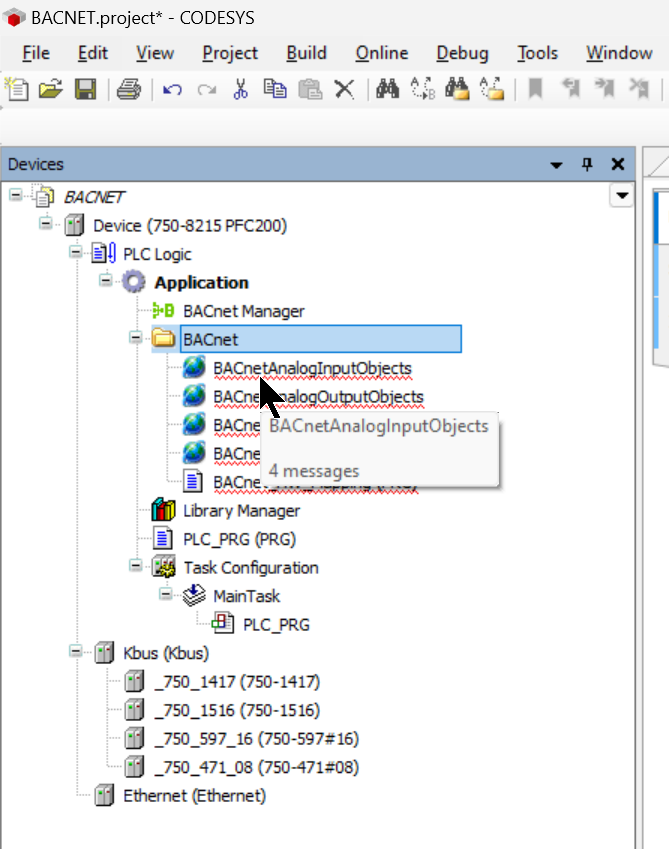Click the Task Configuration icon
Image resolution: width=669 pixels, height=849 pixels.
click(x=164, y=567)
